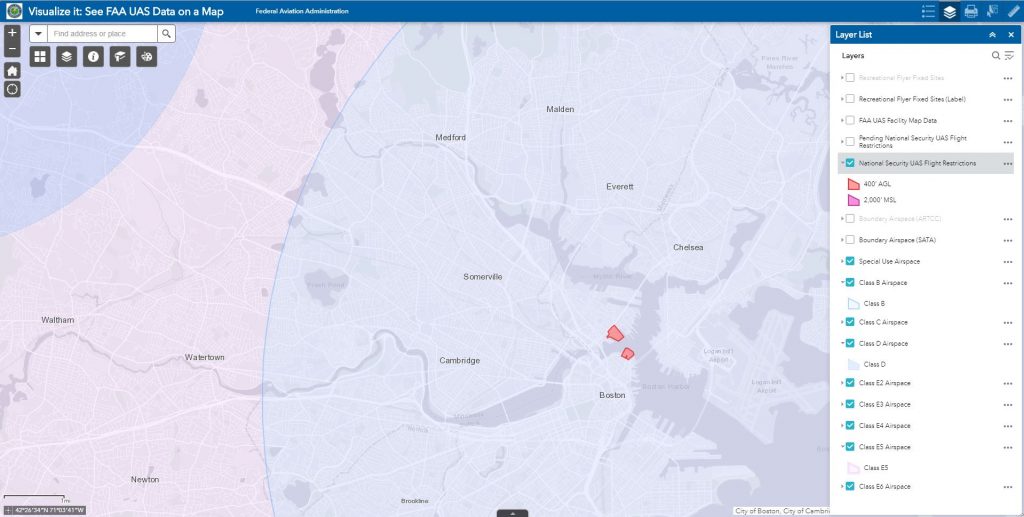The image size is (1024, 517).
Task: Click the search magnifier button
Action: (x=167, y=34)
